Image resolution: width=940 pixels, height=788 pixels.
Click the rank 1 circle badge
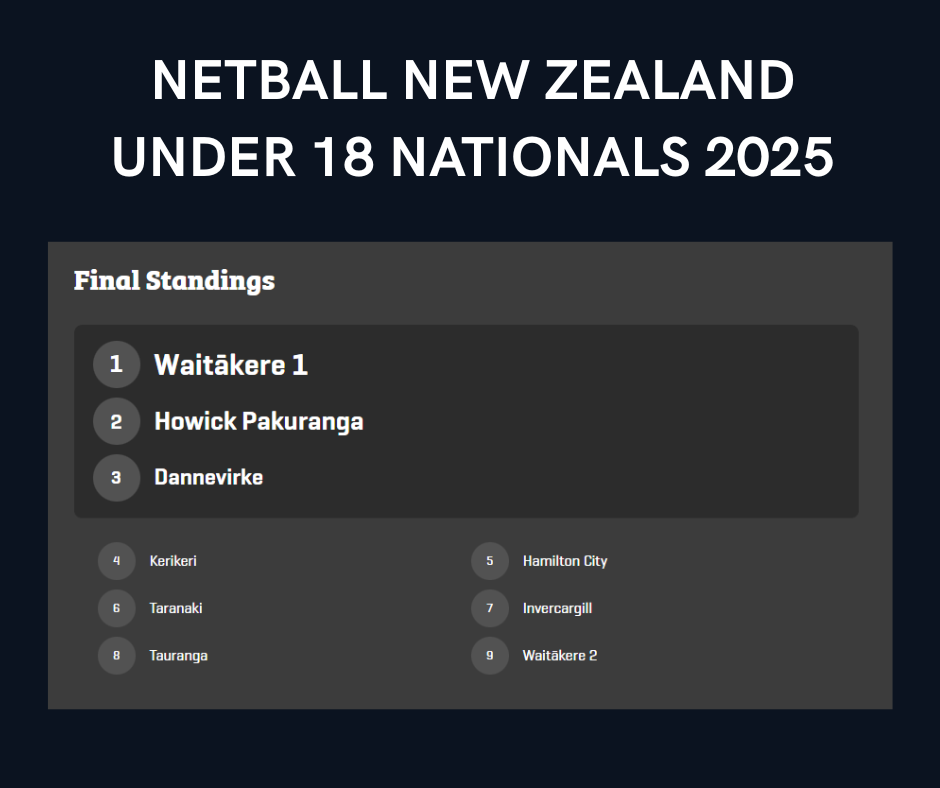click(x=116, y=365)
